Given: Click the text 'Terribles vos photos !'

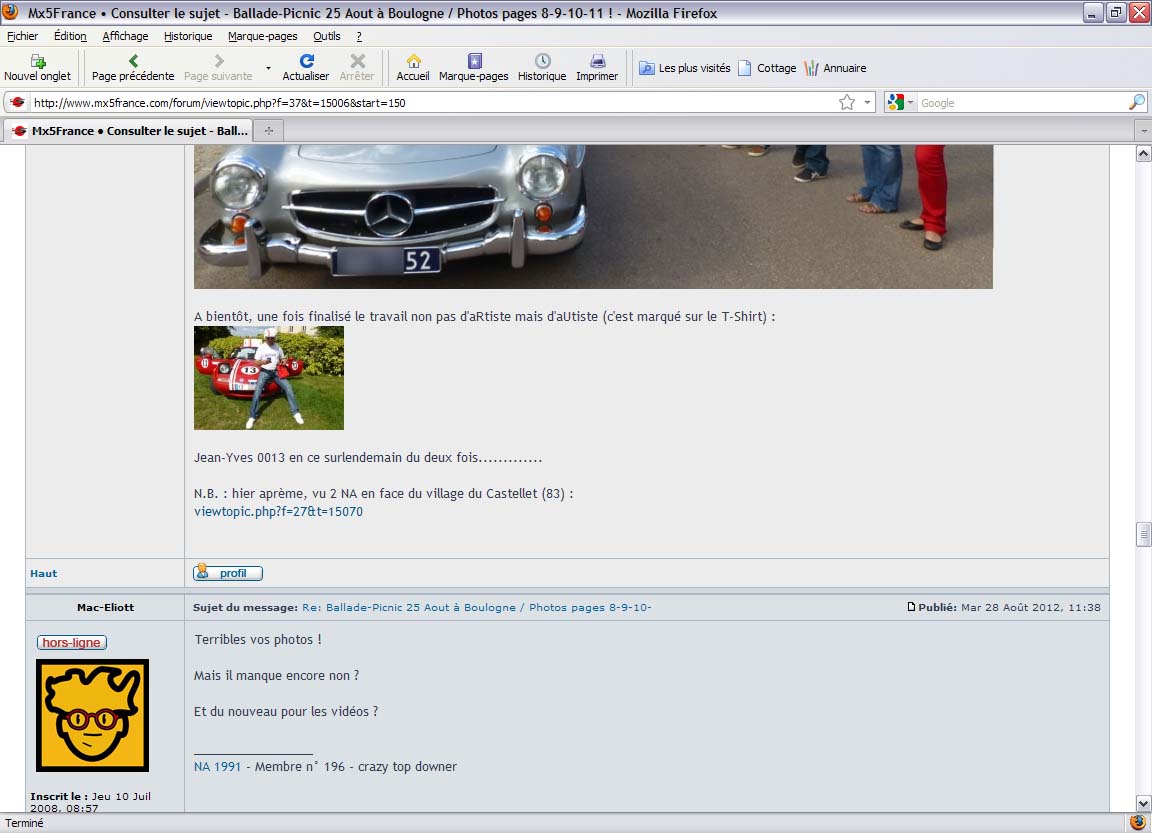Looking at the screenshot, I should [x=258, y=639].
